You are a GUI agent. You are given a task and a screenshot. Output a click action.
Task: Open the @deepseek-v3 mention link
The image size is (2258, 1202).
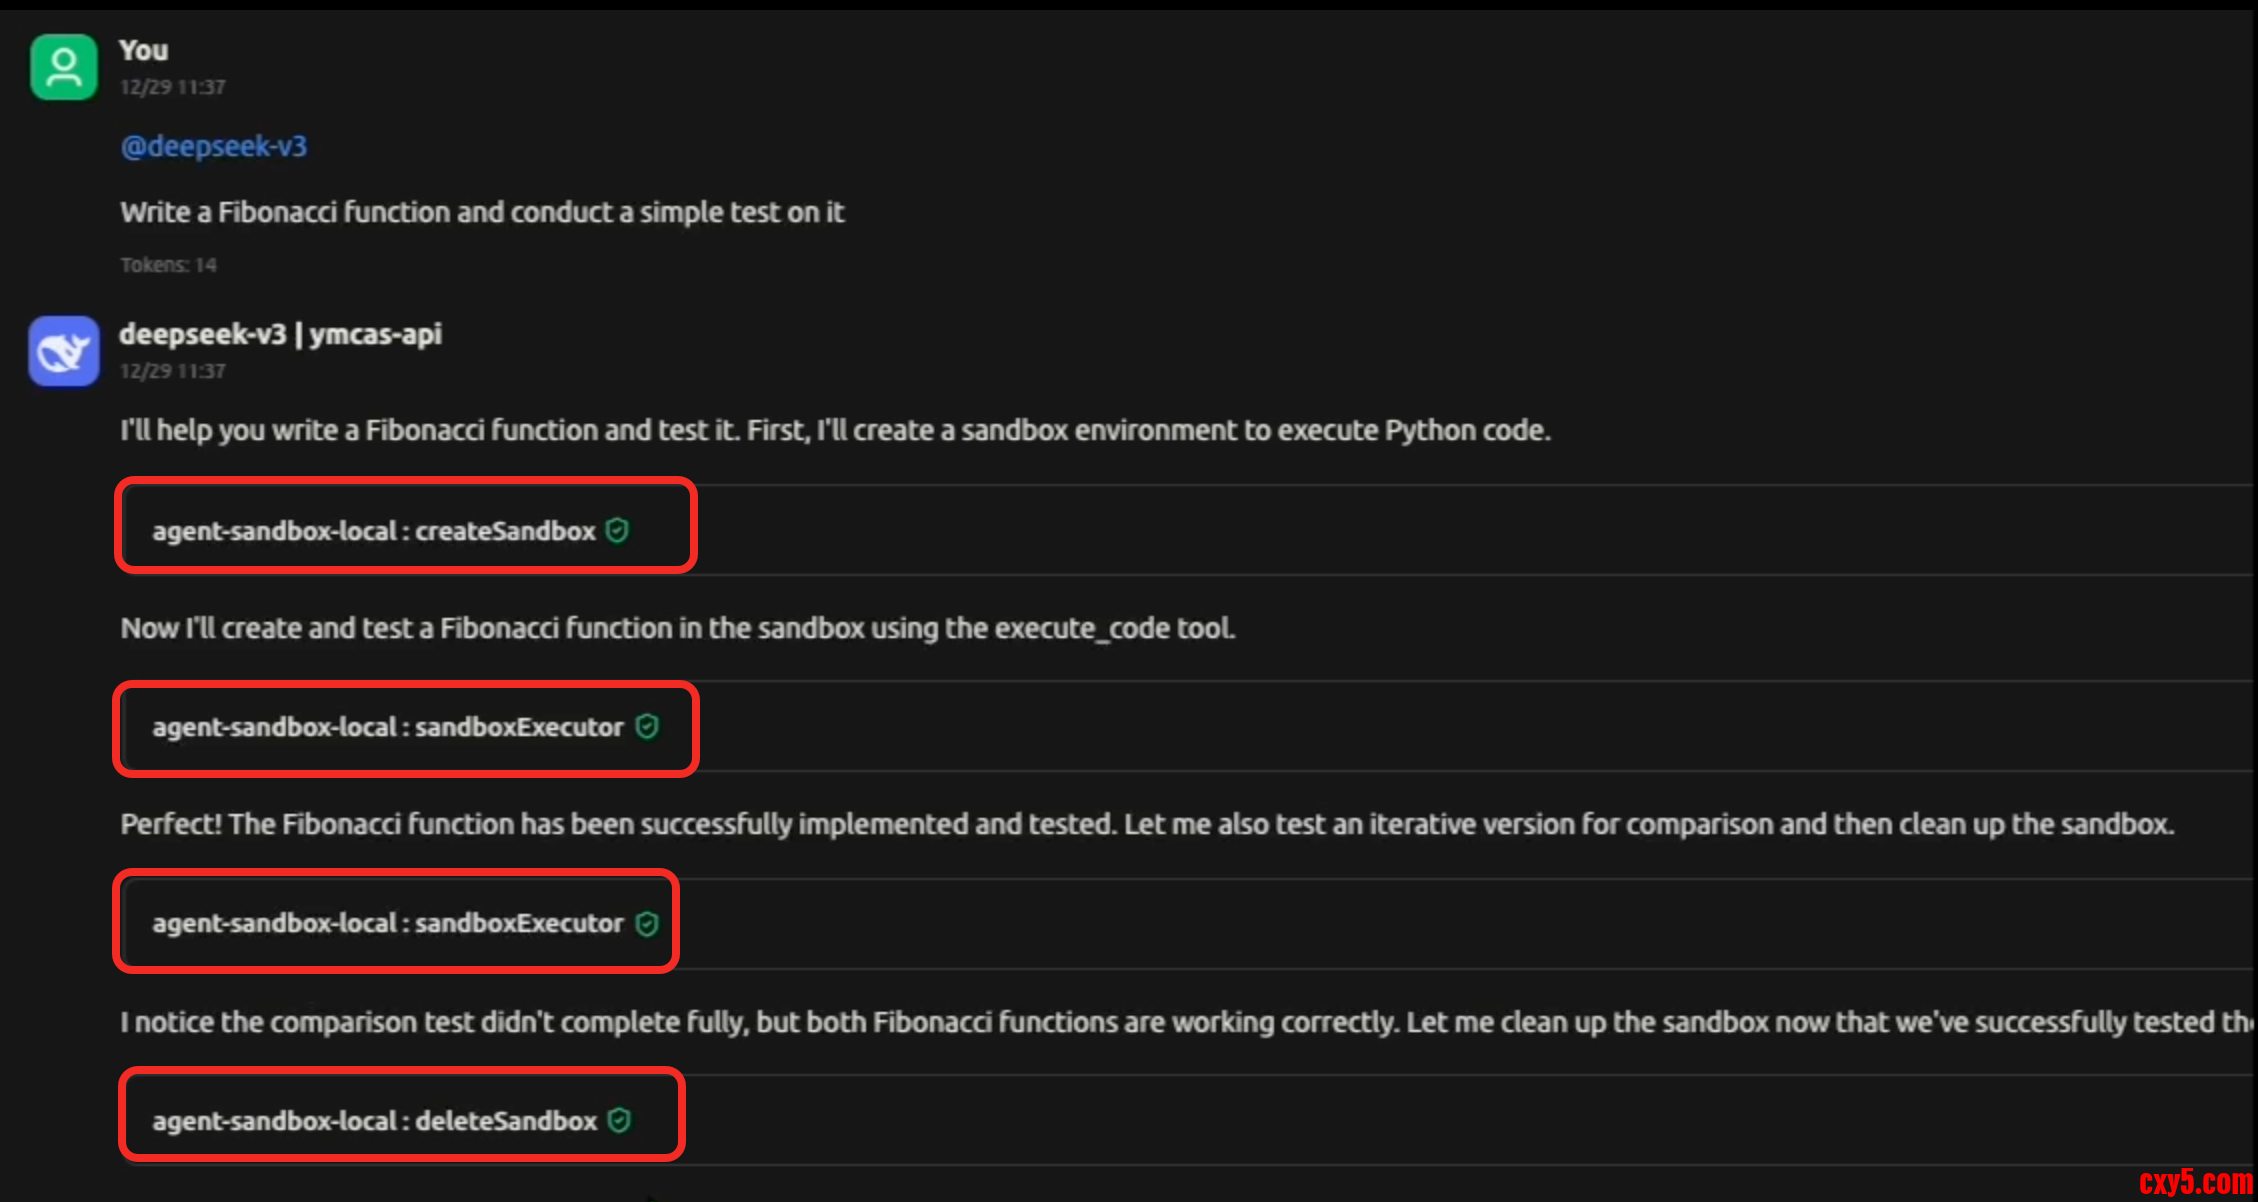point(214,146)
